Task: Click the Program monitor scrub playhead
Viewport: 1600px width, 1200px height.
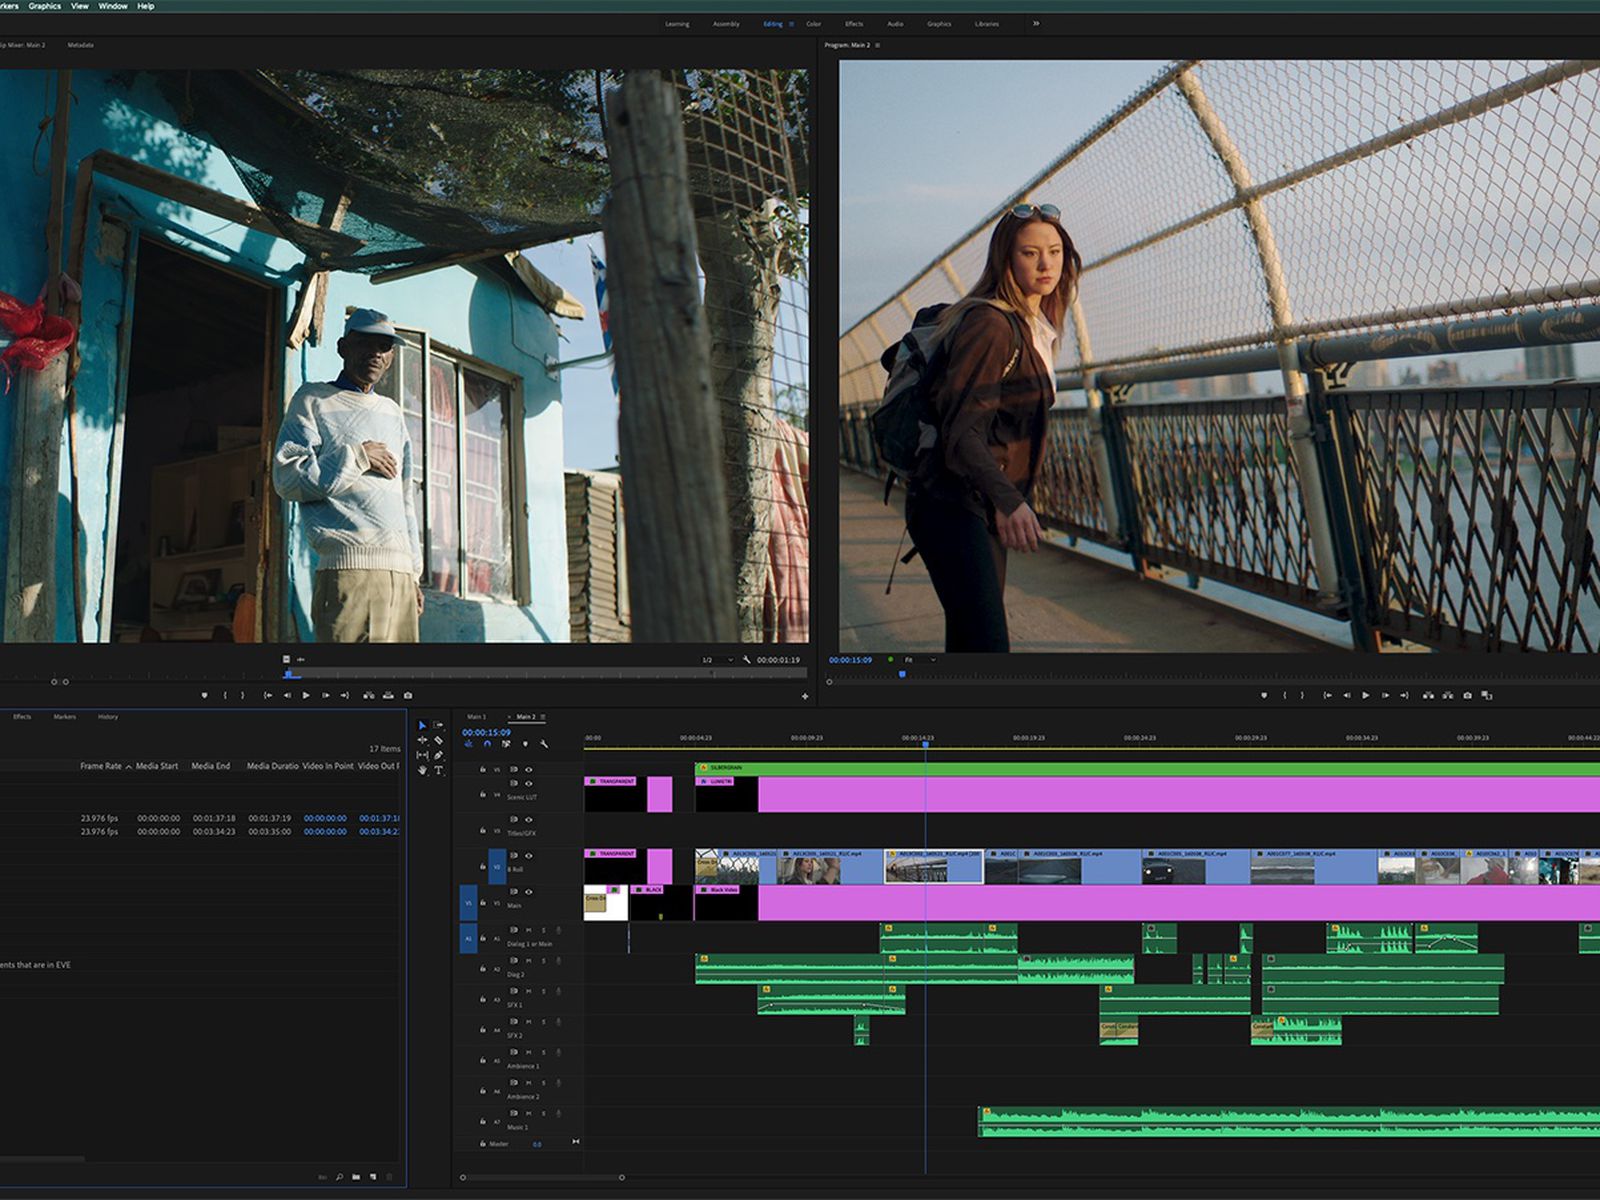Action: click(902, 675)
